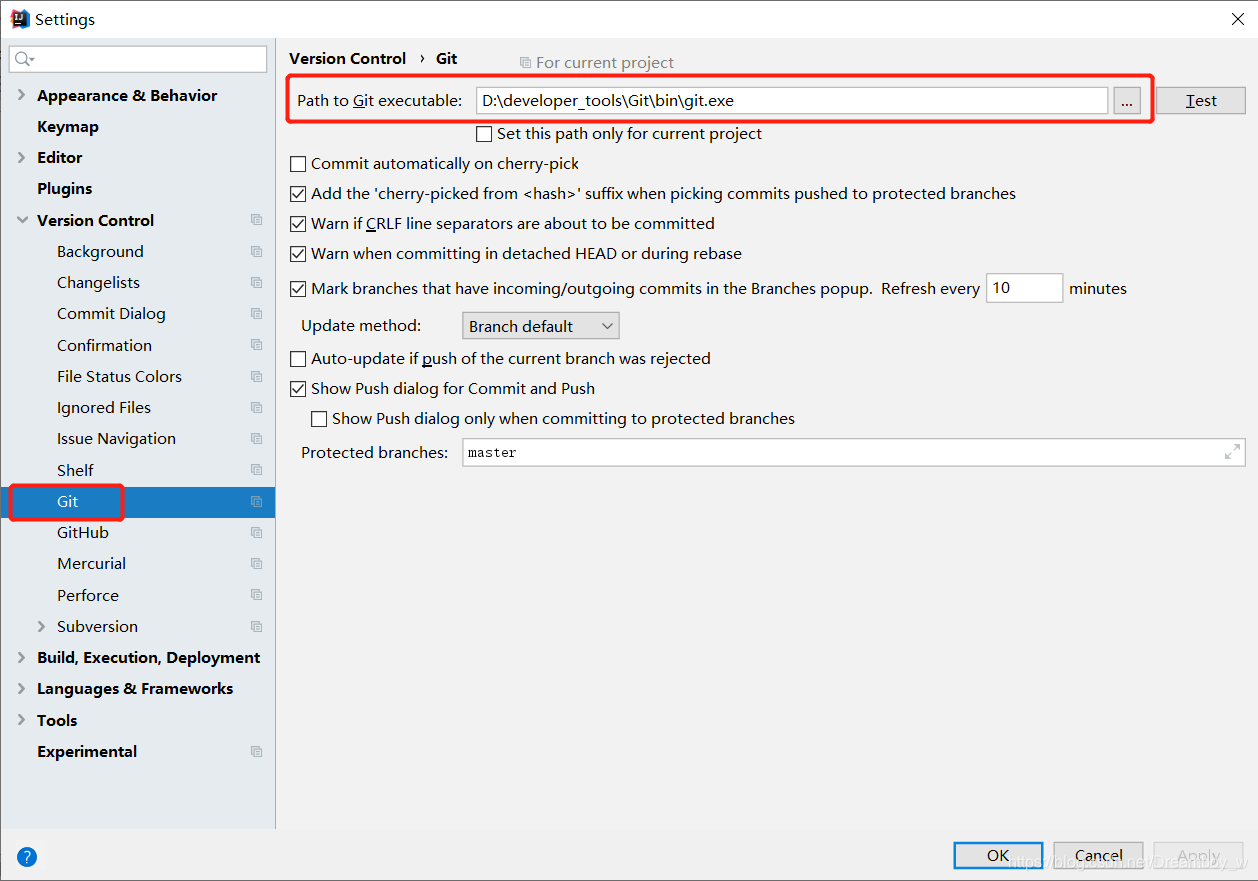Click the IntelliJ icon in title bar
This screenshot has height=881, width=1258.
point(19,18)
